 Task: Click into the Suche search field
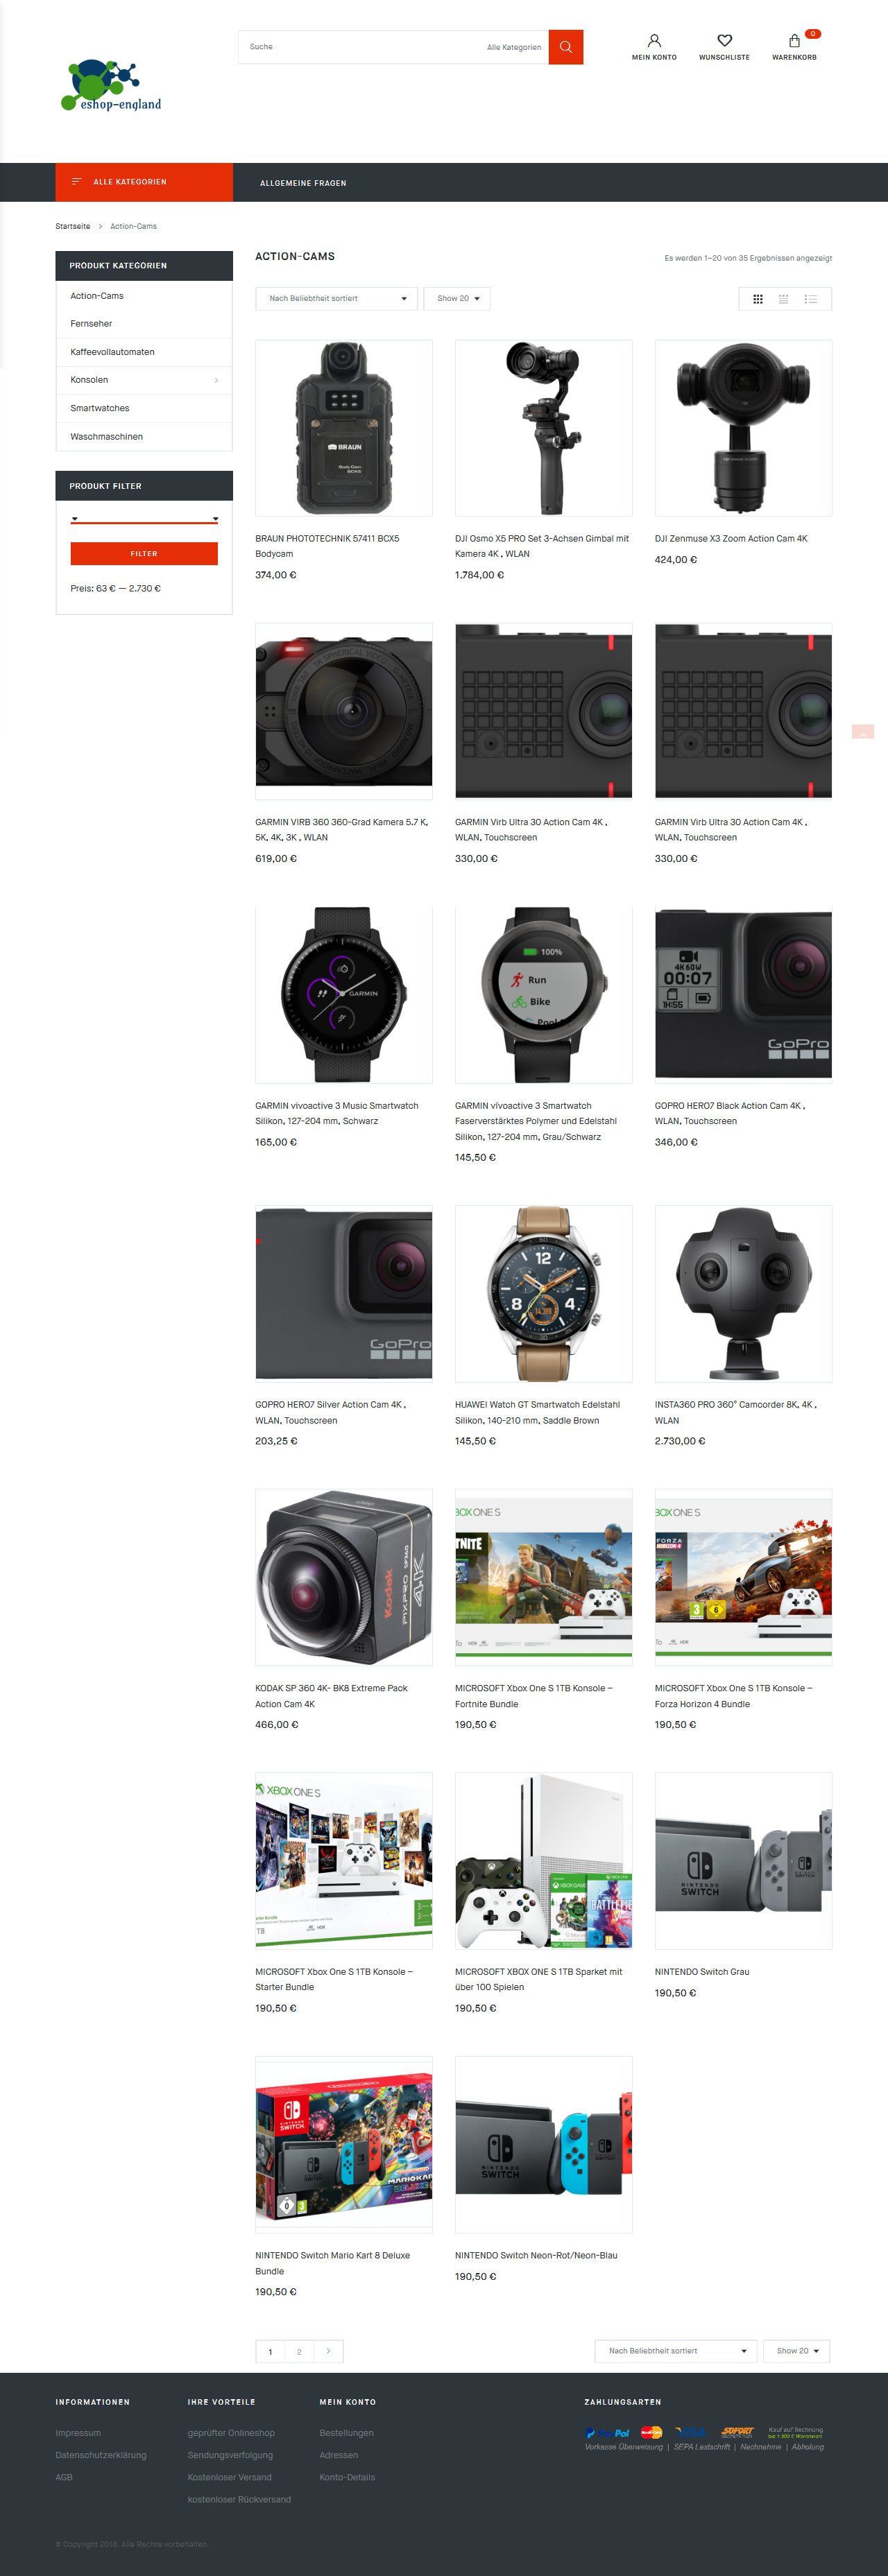tap(360, 47)
